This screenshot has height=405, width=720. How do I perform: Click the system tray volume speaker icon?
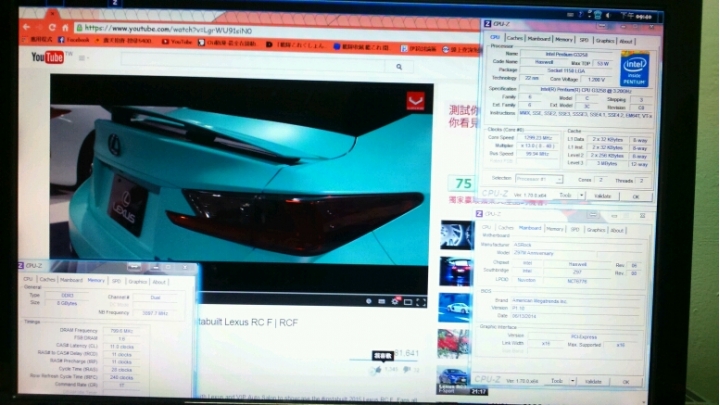point(608,15)
